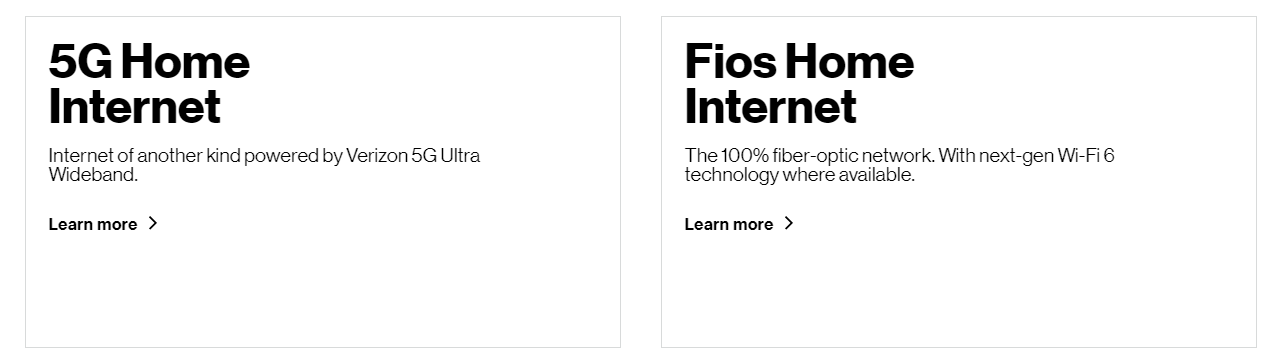
Task: Click "Verizon 5G Ultra" phrase in description
Action: tap(413, 156)
